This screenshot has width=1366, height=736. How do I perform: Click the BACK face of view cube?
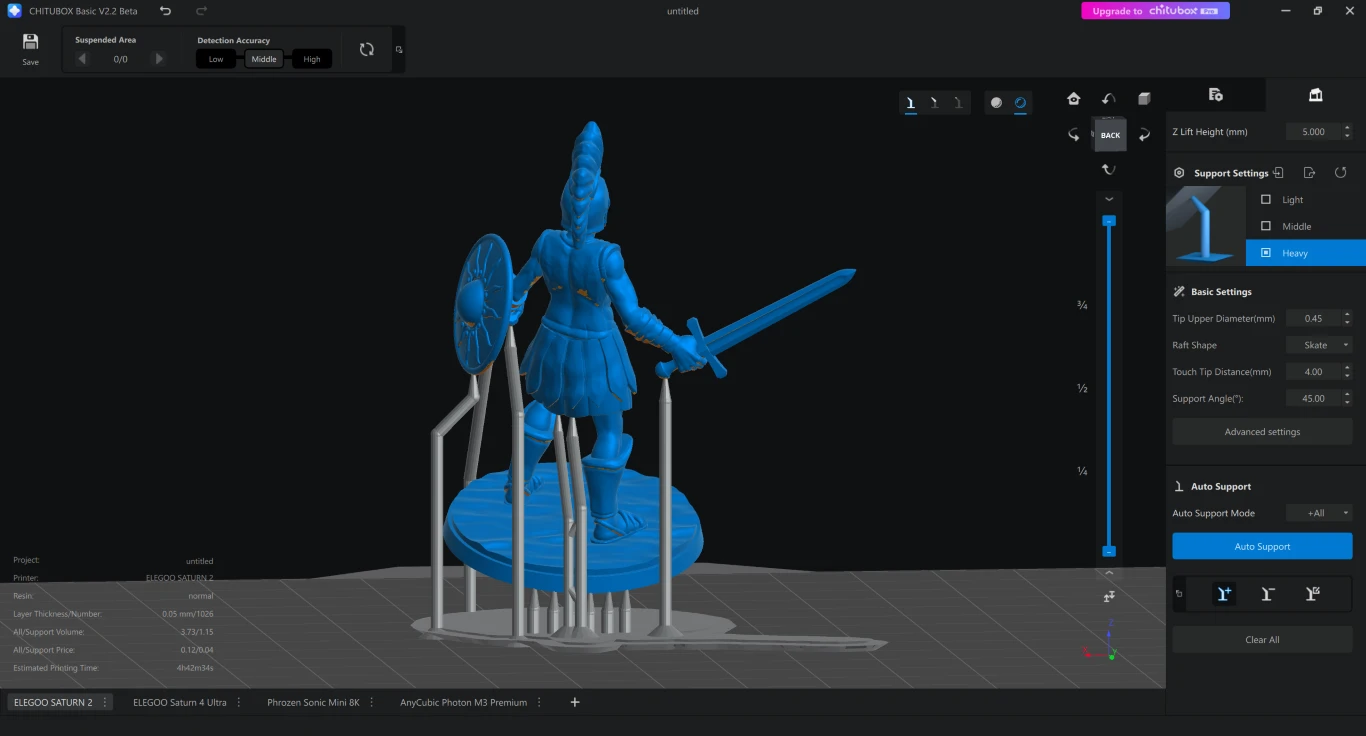[1110, 135]
